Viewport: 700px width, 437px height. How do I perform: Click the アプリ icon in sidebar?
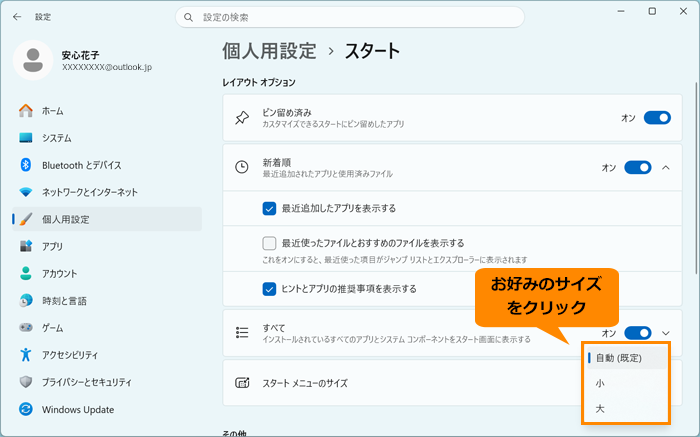(26, 246)
